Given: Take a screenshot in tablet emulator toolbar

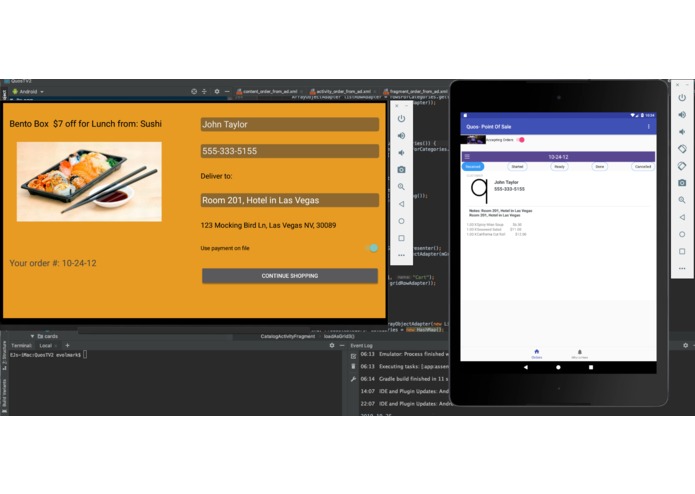Looking at the screenshot, I should pyautogui.click(x=682, y=183).
